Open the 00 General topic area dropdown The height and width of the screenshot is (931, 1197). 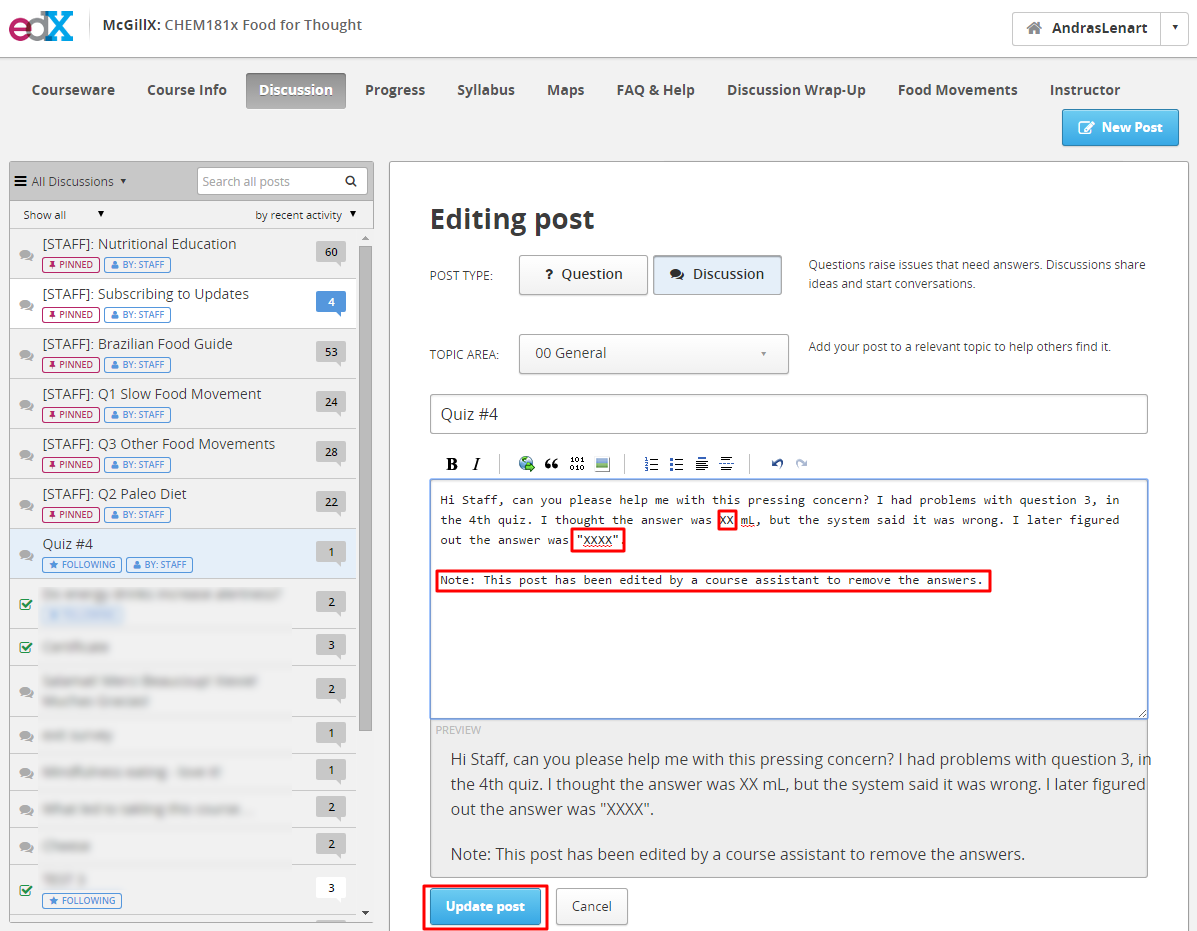(653, 354)
